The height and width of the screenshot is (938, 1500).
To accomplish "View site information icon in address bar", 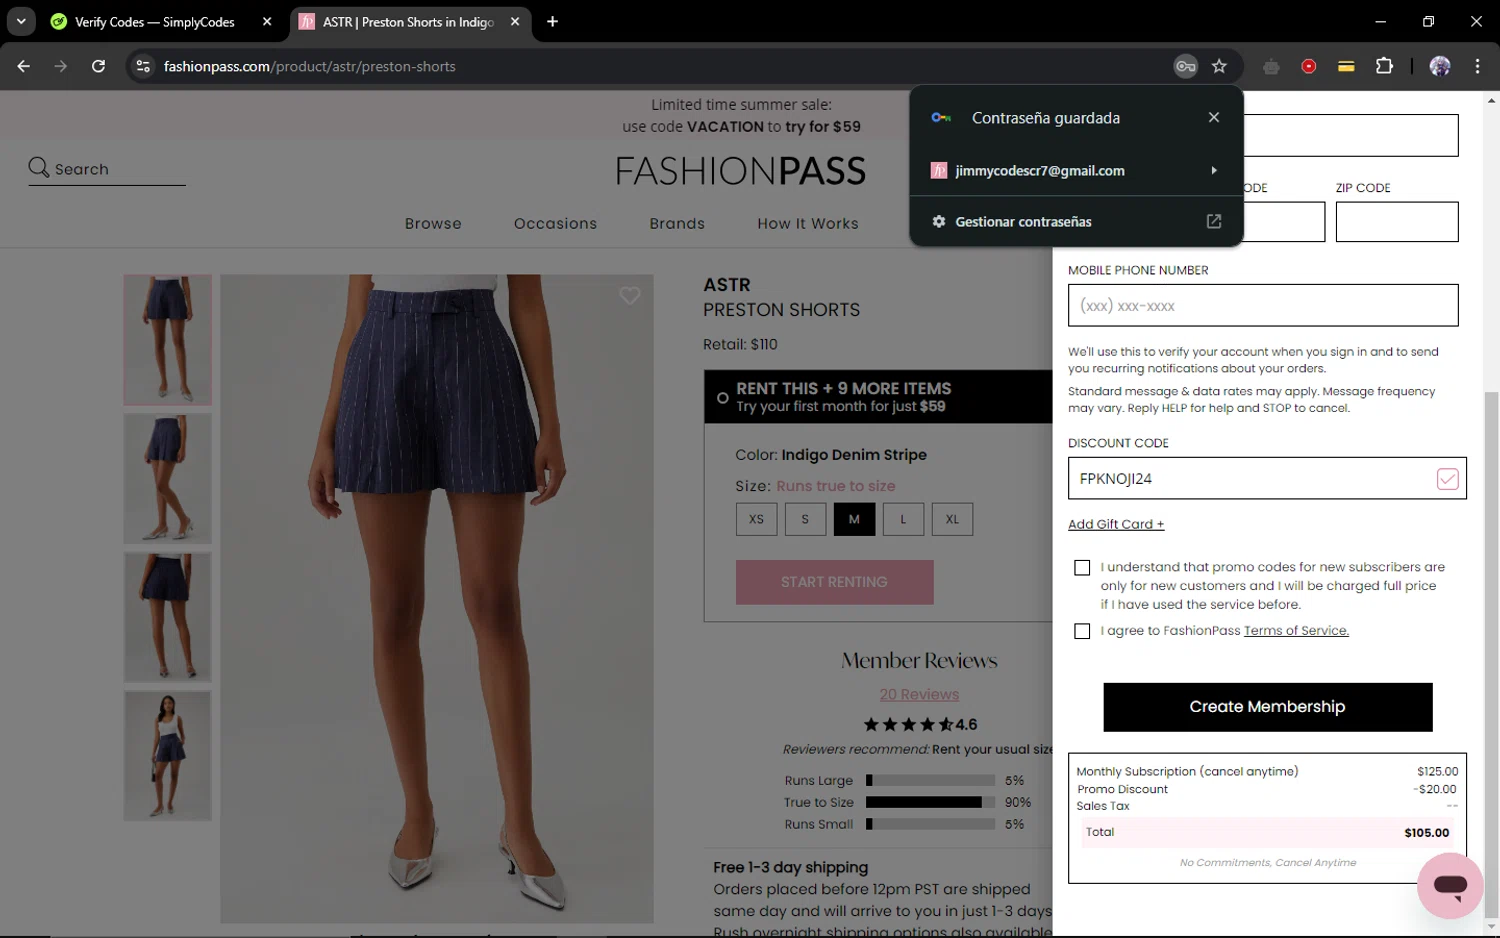I will [143, 66].
